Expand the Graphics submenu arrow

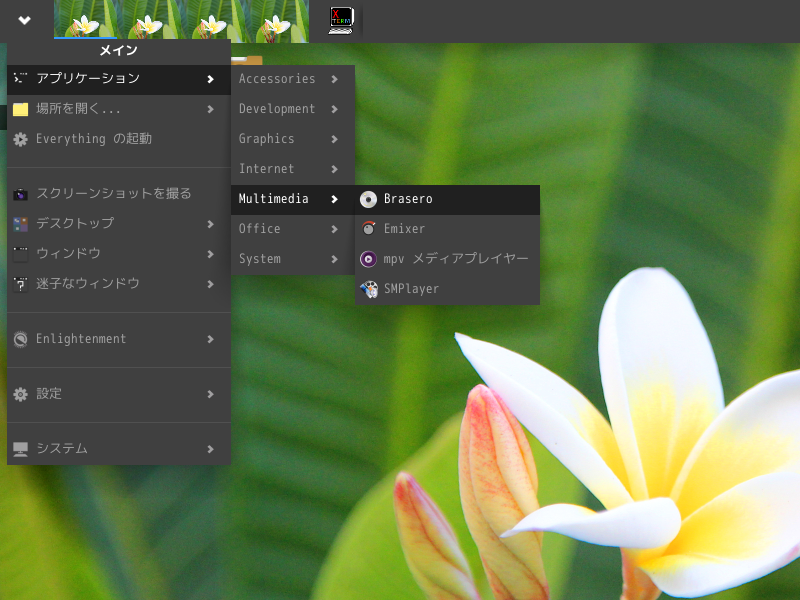(x=334, y=139)
